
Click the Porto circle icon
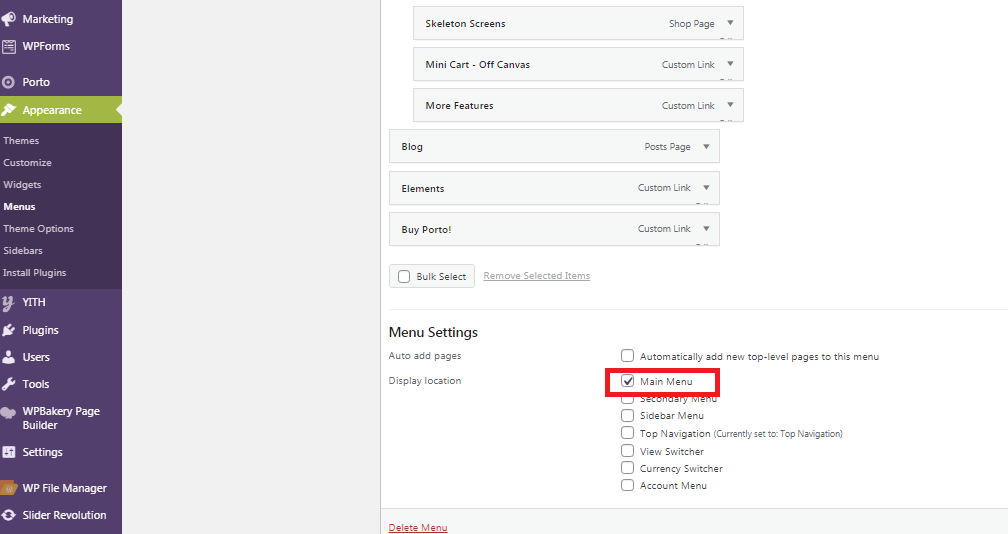tap(8, 82)
